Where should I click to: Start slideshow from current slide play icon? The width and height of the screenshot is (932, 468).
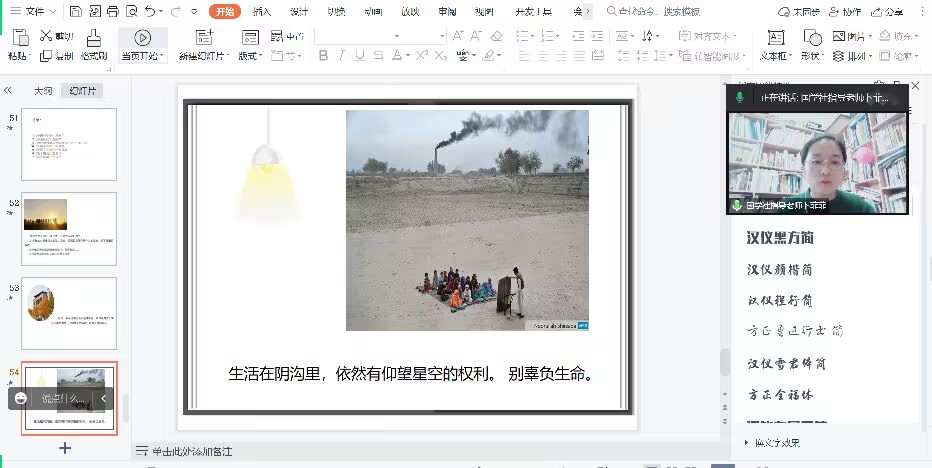pos(142,38)
